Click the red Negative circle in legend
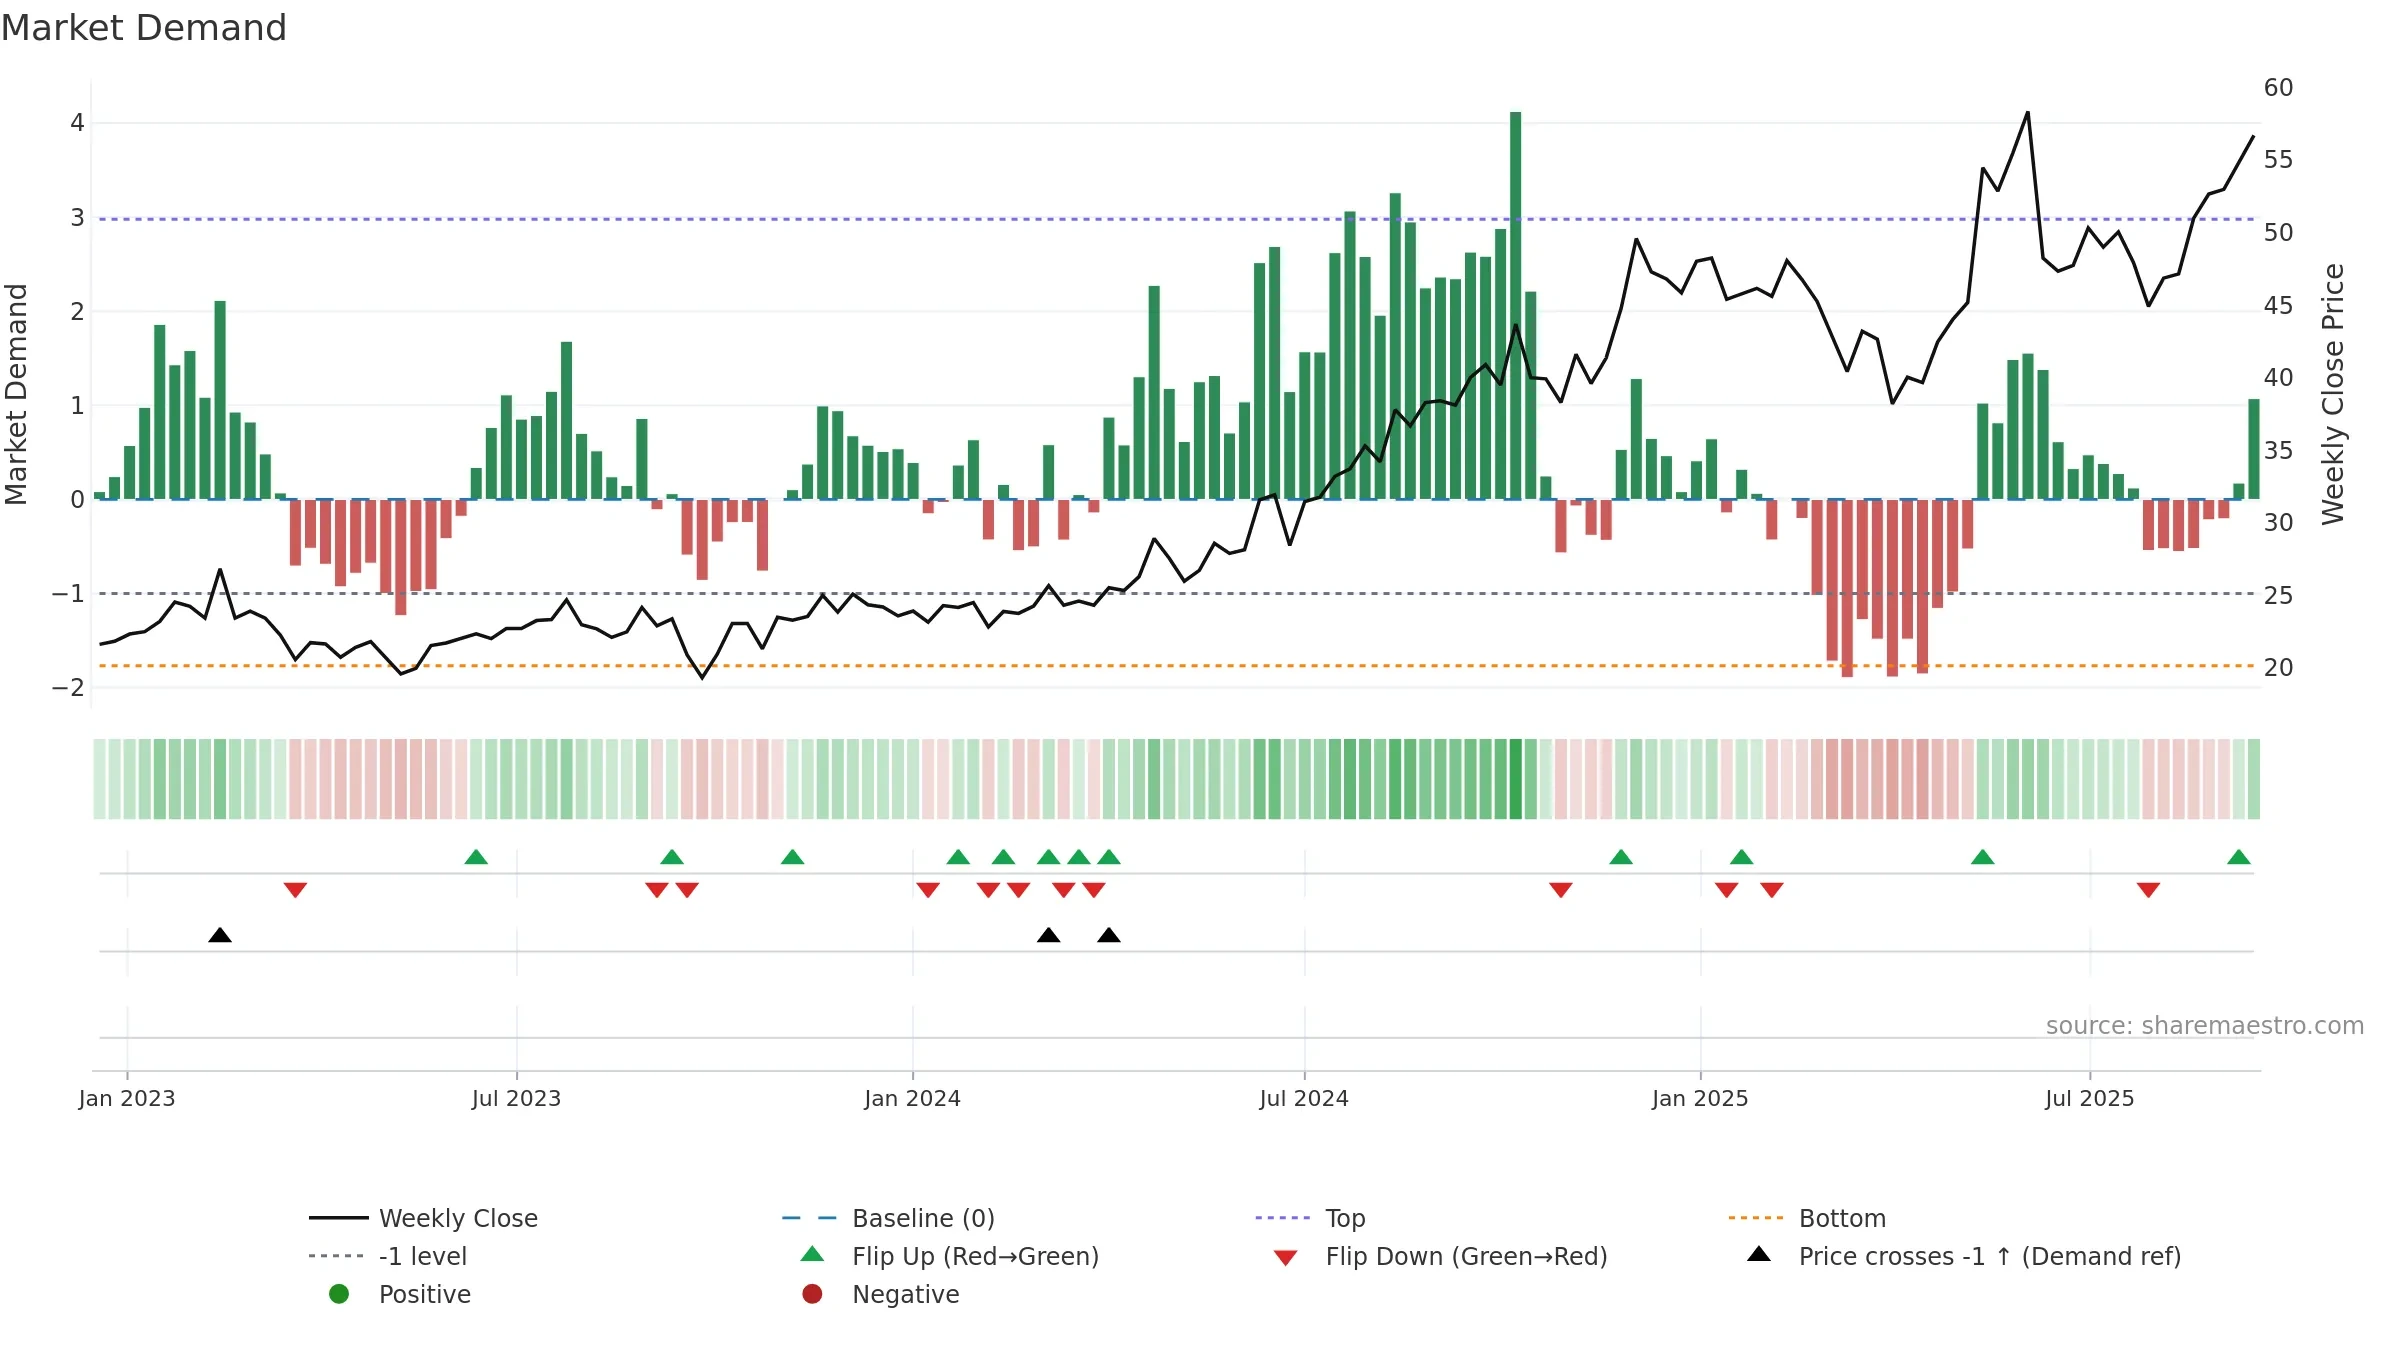2400x1350 pixels. [813, 1294]
